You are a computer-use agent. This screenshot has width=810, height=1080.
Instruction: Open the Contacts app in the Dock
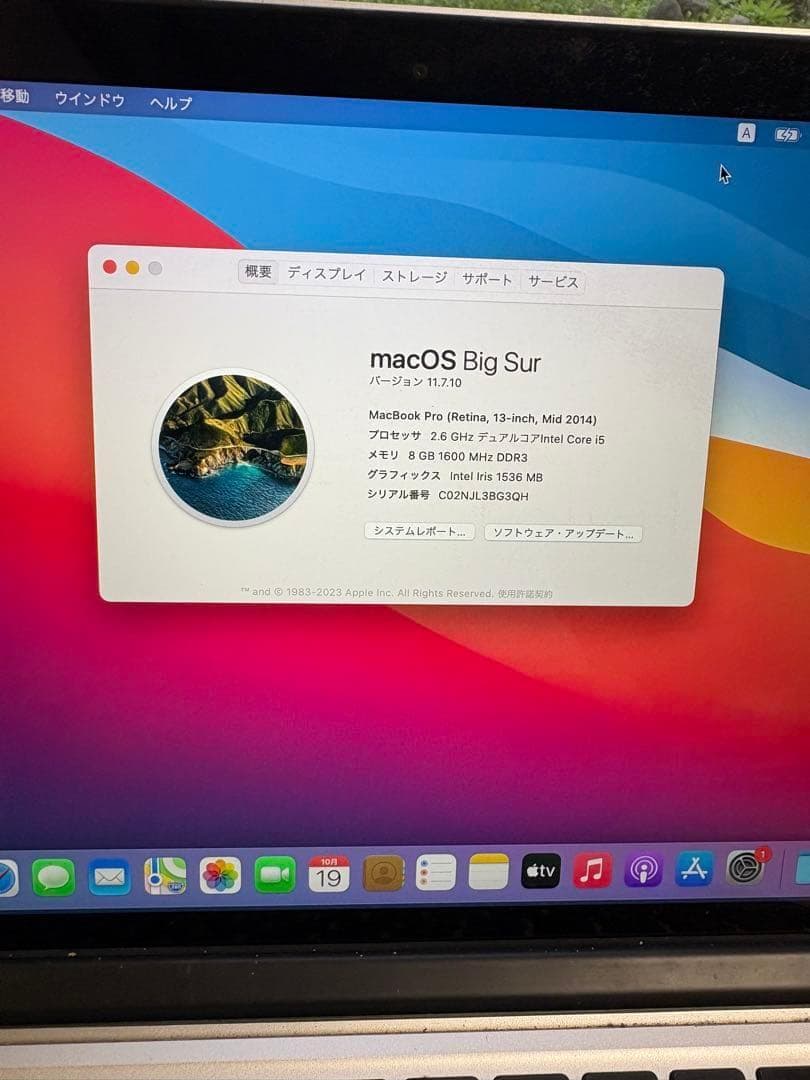[383, 873]
